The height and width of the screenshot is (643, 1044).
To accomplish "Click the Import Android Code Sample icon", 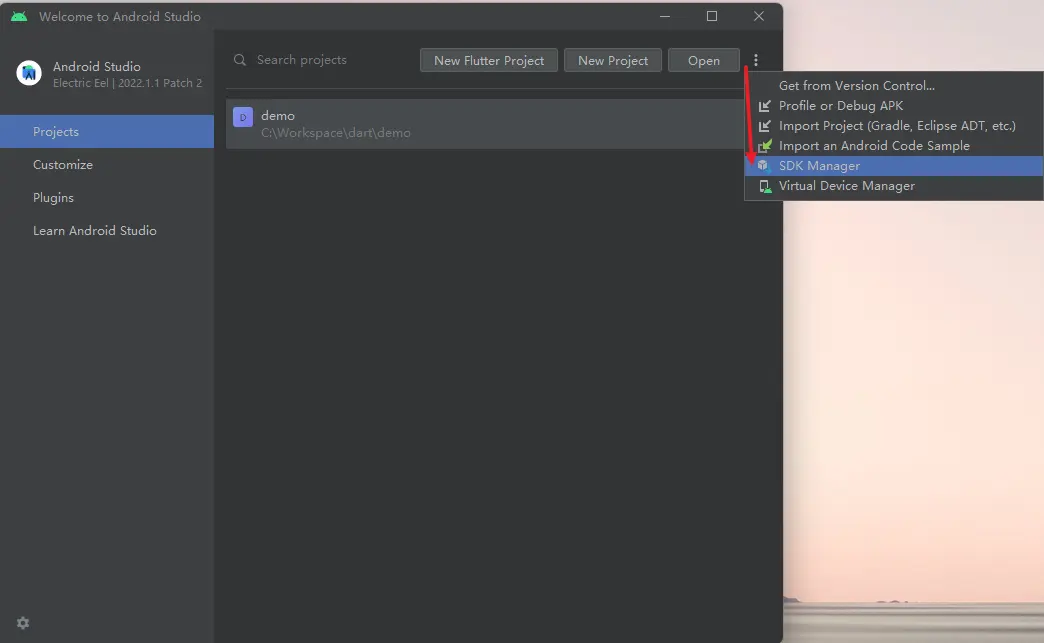I will pyautogui.click(x=765, y=146).
